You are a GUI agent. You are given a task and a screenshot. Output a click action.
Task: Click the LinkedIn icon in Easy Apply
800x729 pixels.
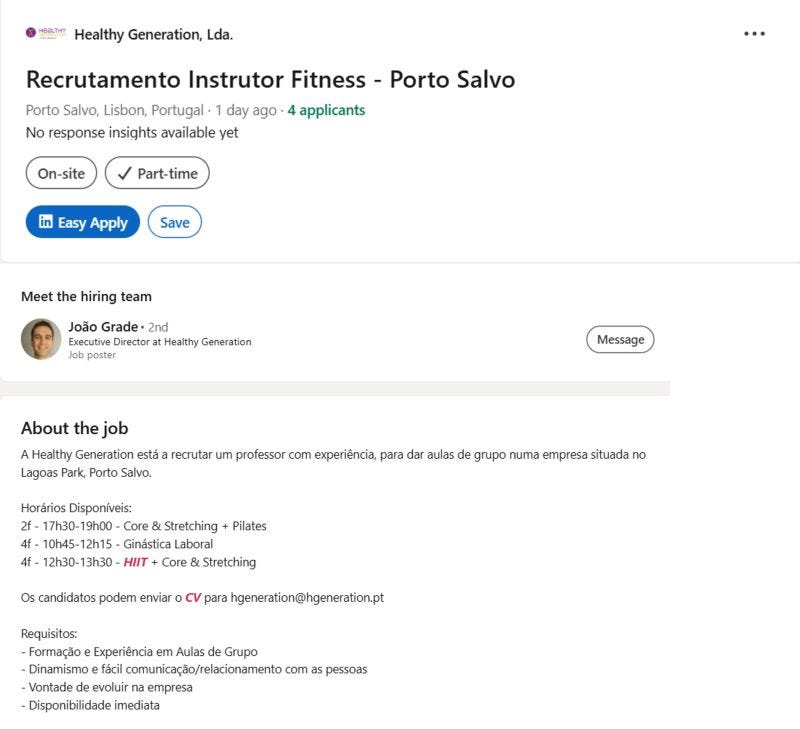point(45,221)
